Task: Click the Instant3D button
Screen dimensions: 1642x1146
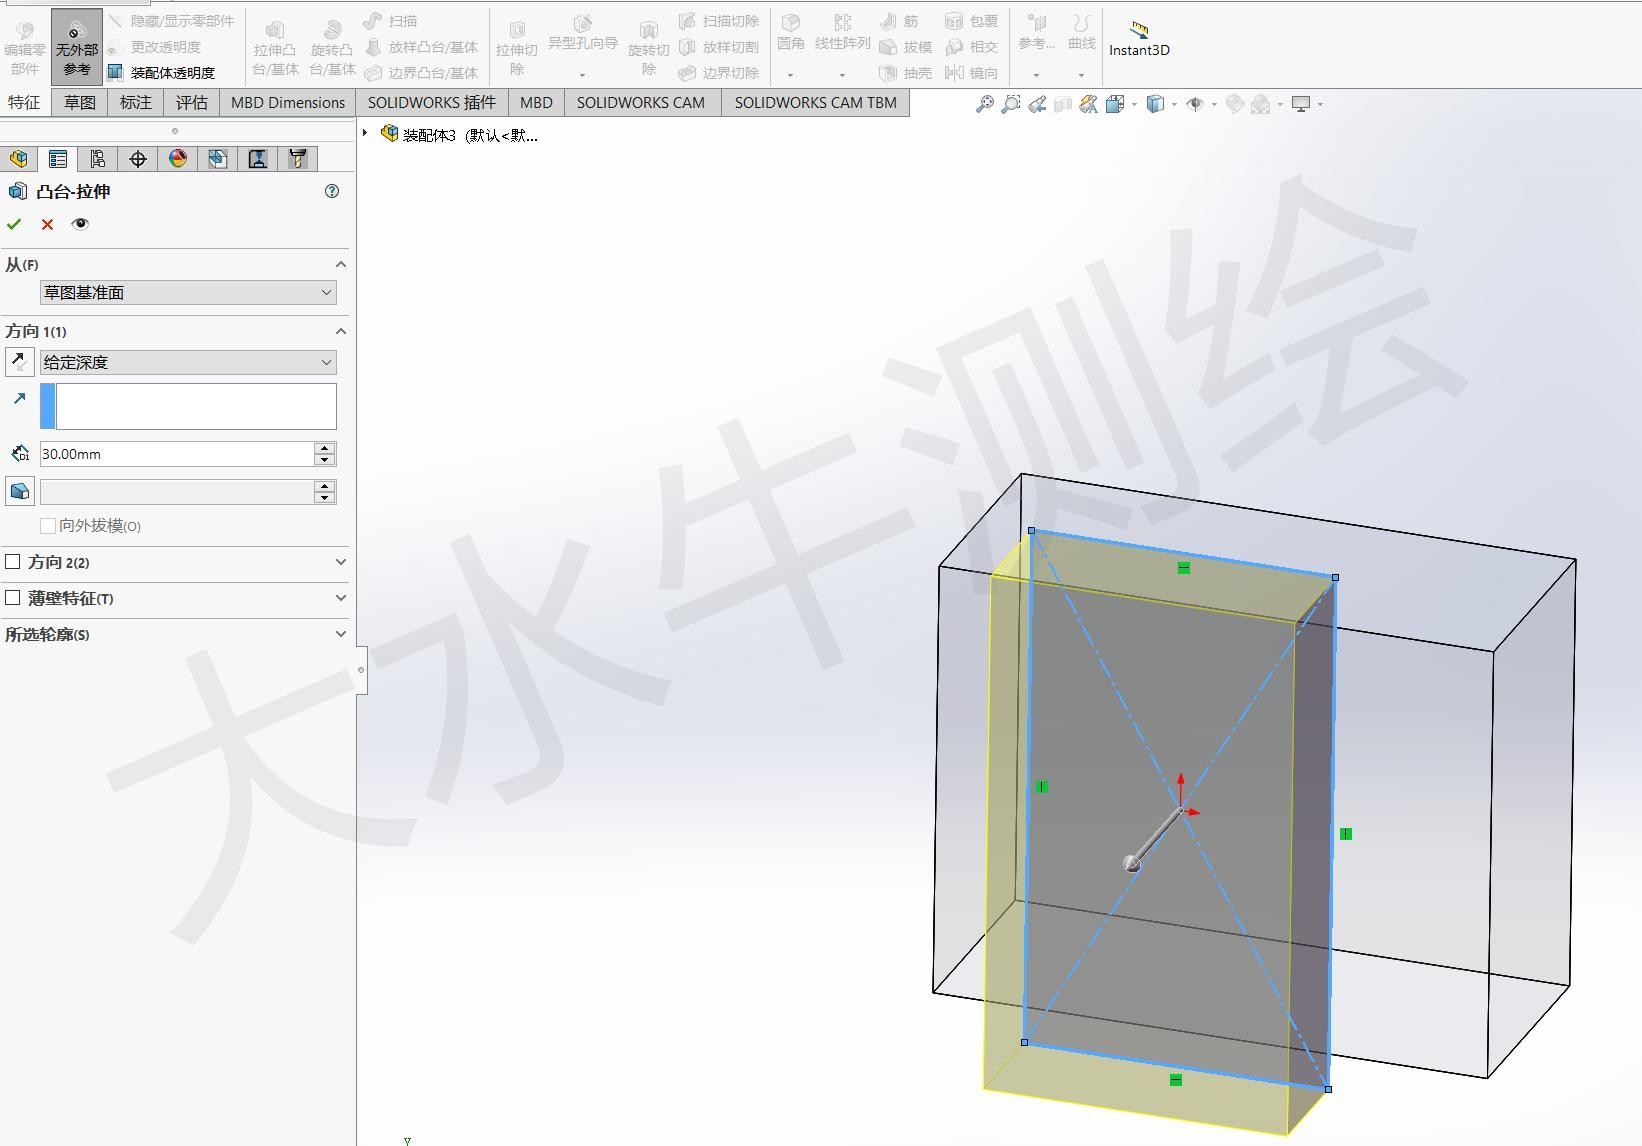Action: point(1139,40)
